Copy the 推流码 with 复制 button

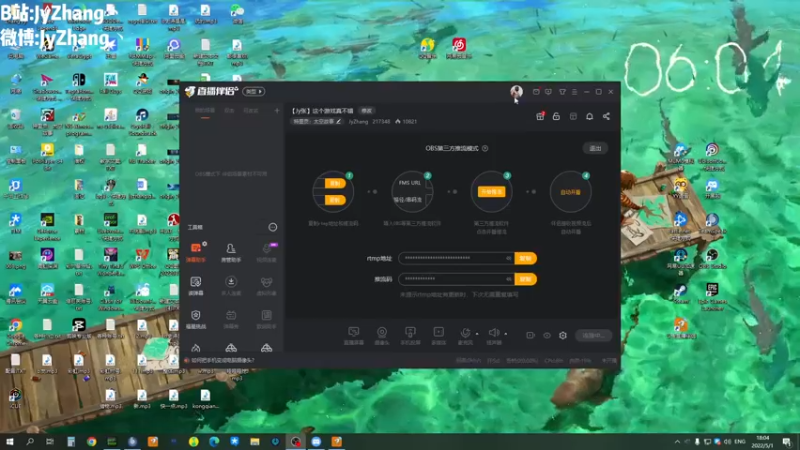[526, 279]
